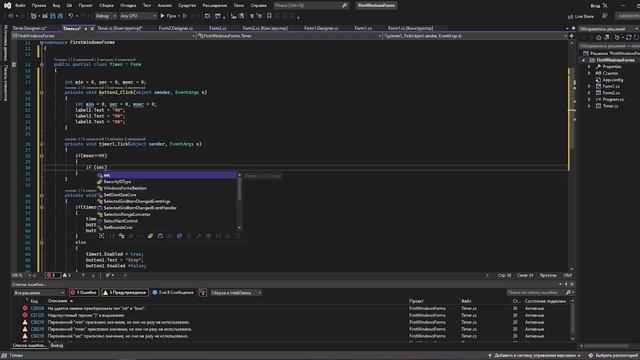Toggle the first IntelliSense filter icon below the list

(102, 236)
